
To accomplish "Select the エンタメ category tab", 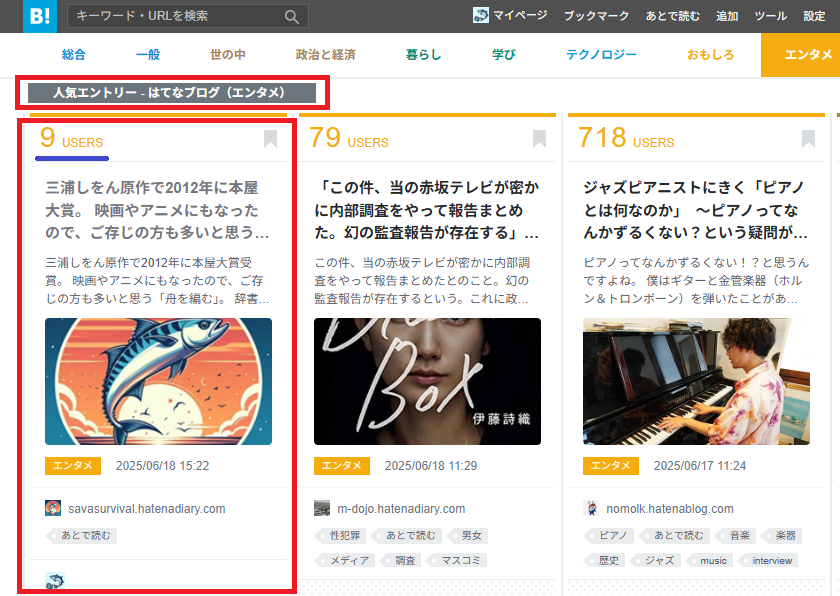I will coord(800,55).
